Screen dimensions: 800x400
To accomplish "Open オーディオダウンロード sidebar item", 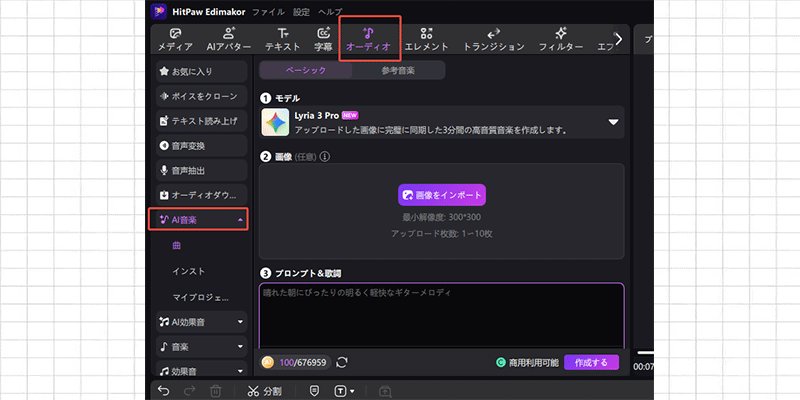I will 202,195.
